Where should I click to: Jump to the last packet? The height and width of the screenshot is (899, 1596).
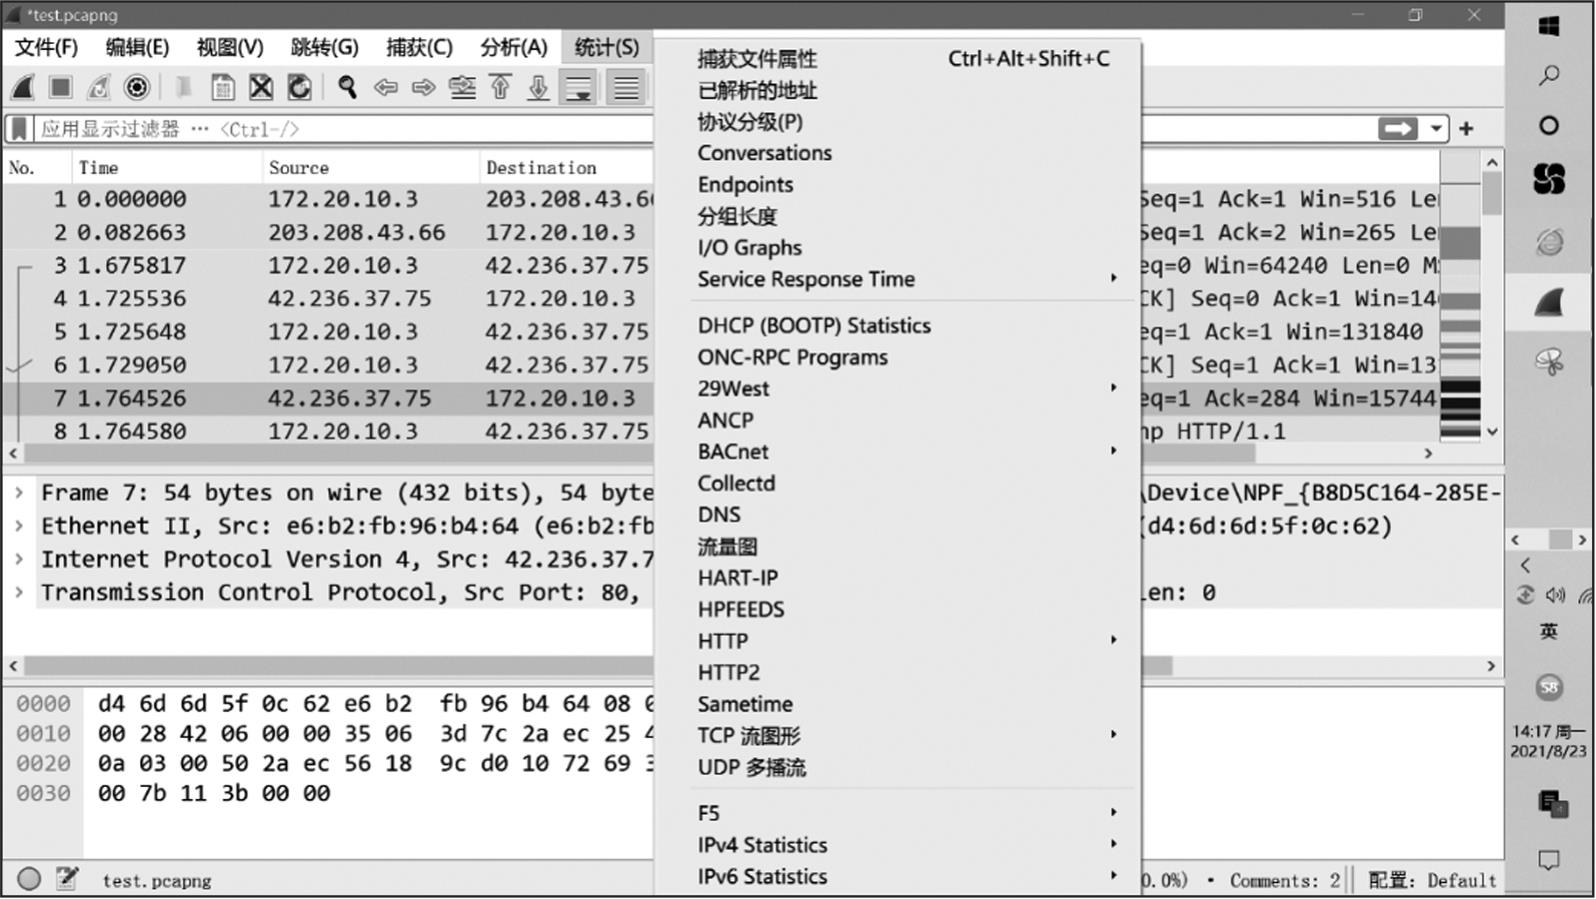point(538,88)
